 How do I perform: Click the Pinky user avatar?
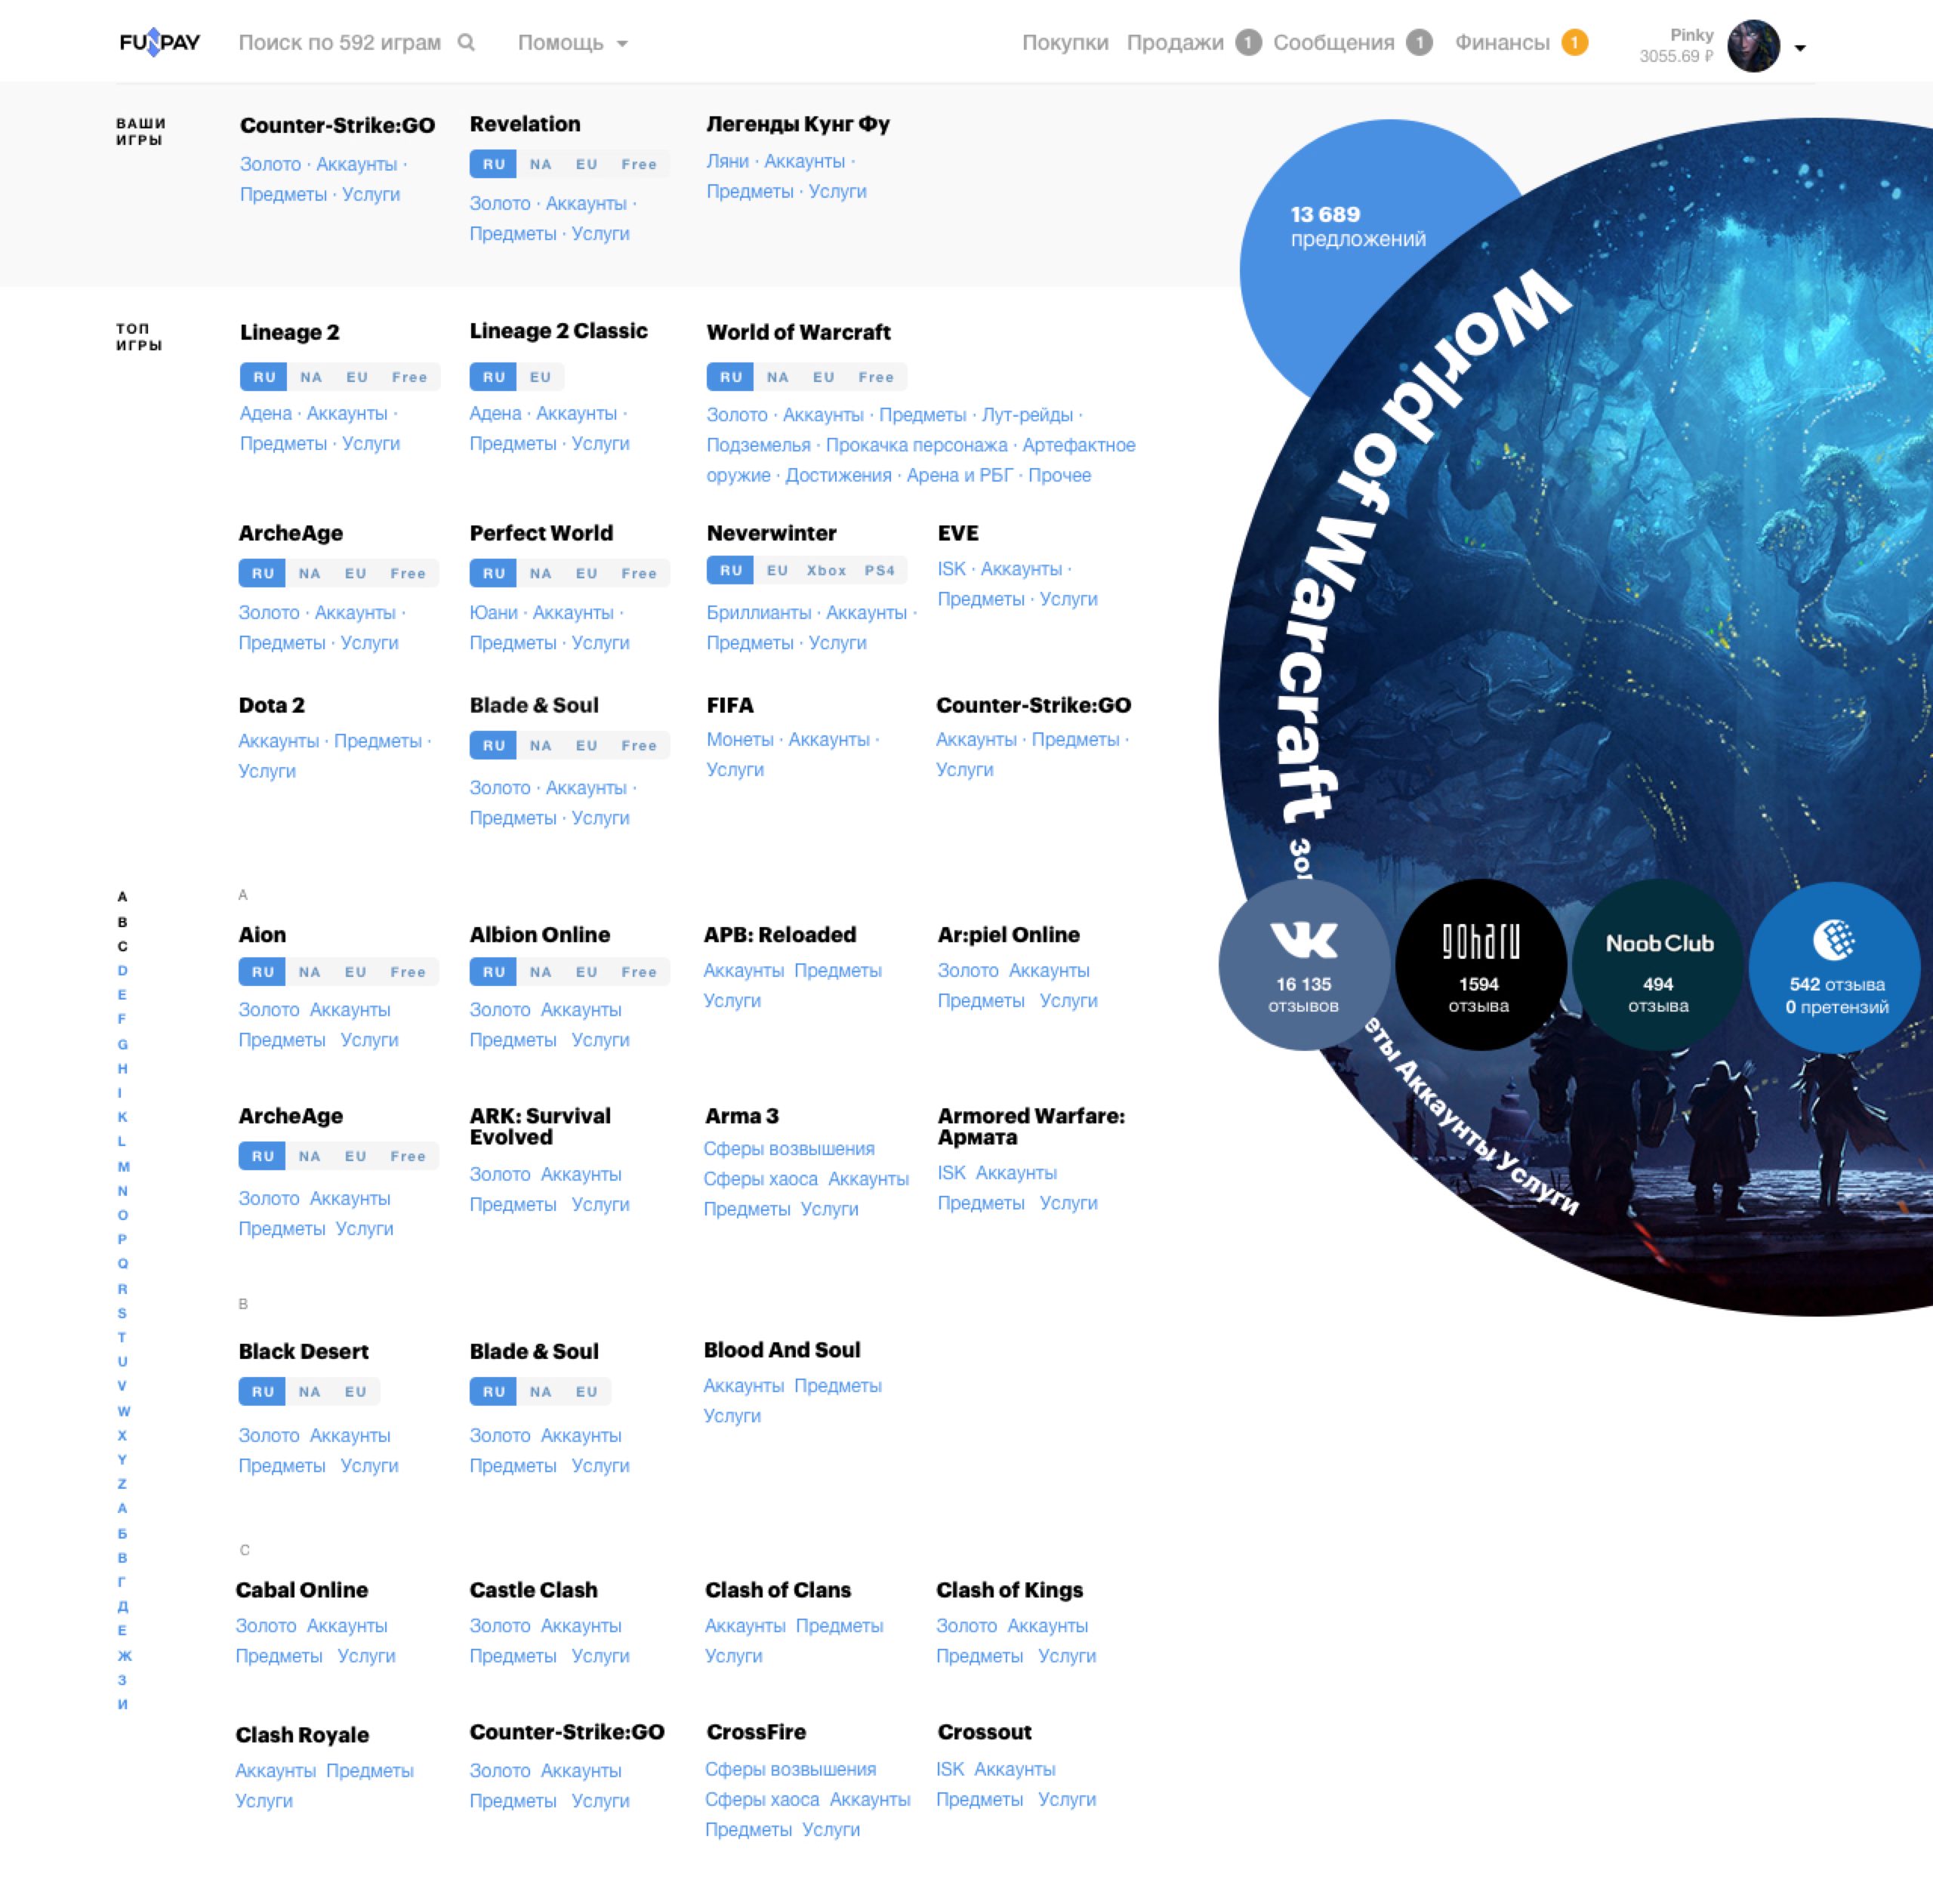(x=1753, y=46)
